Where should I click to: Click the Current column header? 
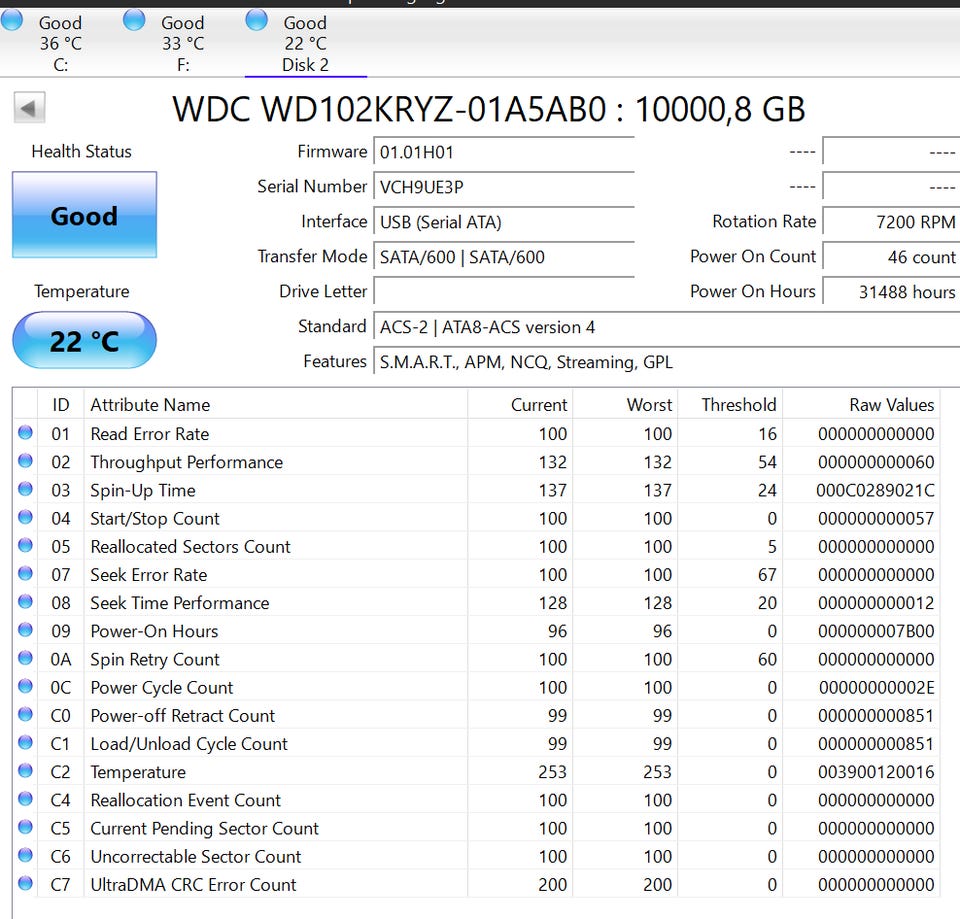(520, 405)
